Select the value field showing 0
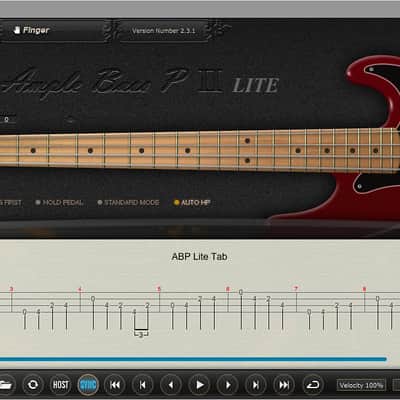 7,119
